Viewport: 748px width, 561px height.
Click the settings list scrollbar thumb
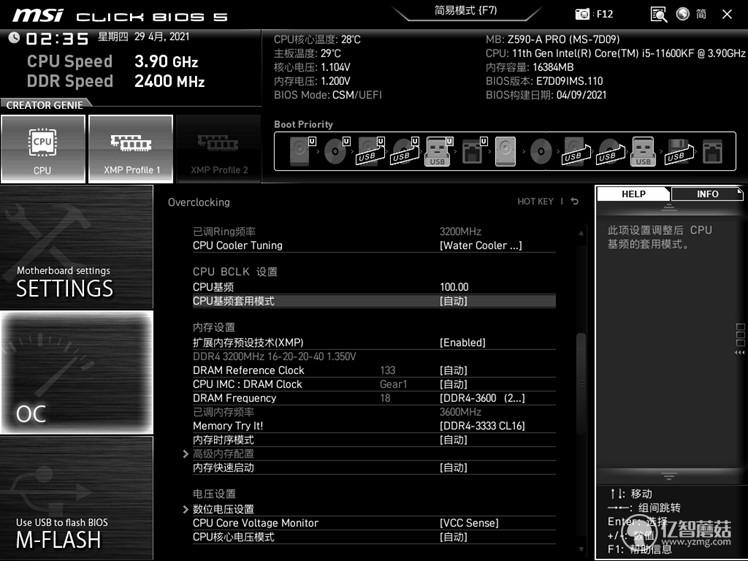581,384
